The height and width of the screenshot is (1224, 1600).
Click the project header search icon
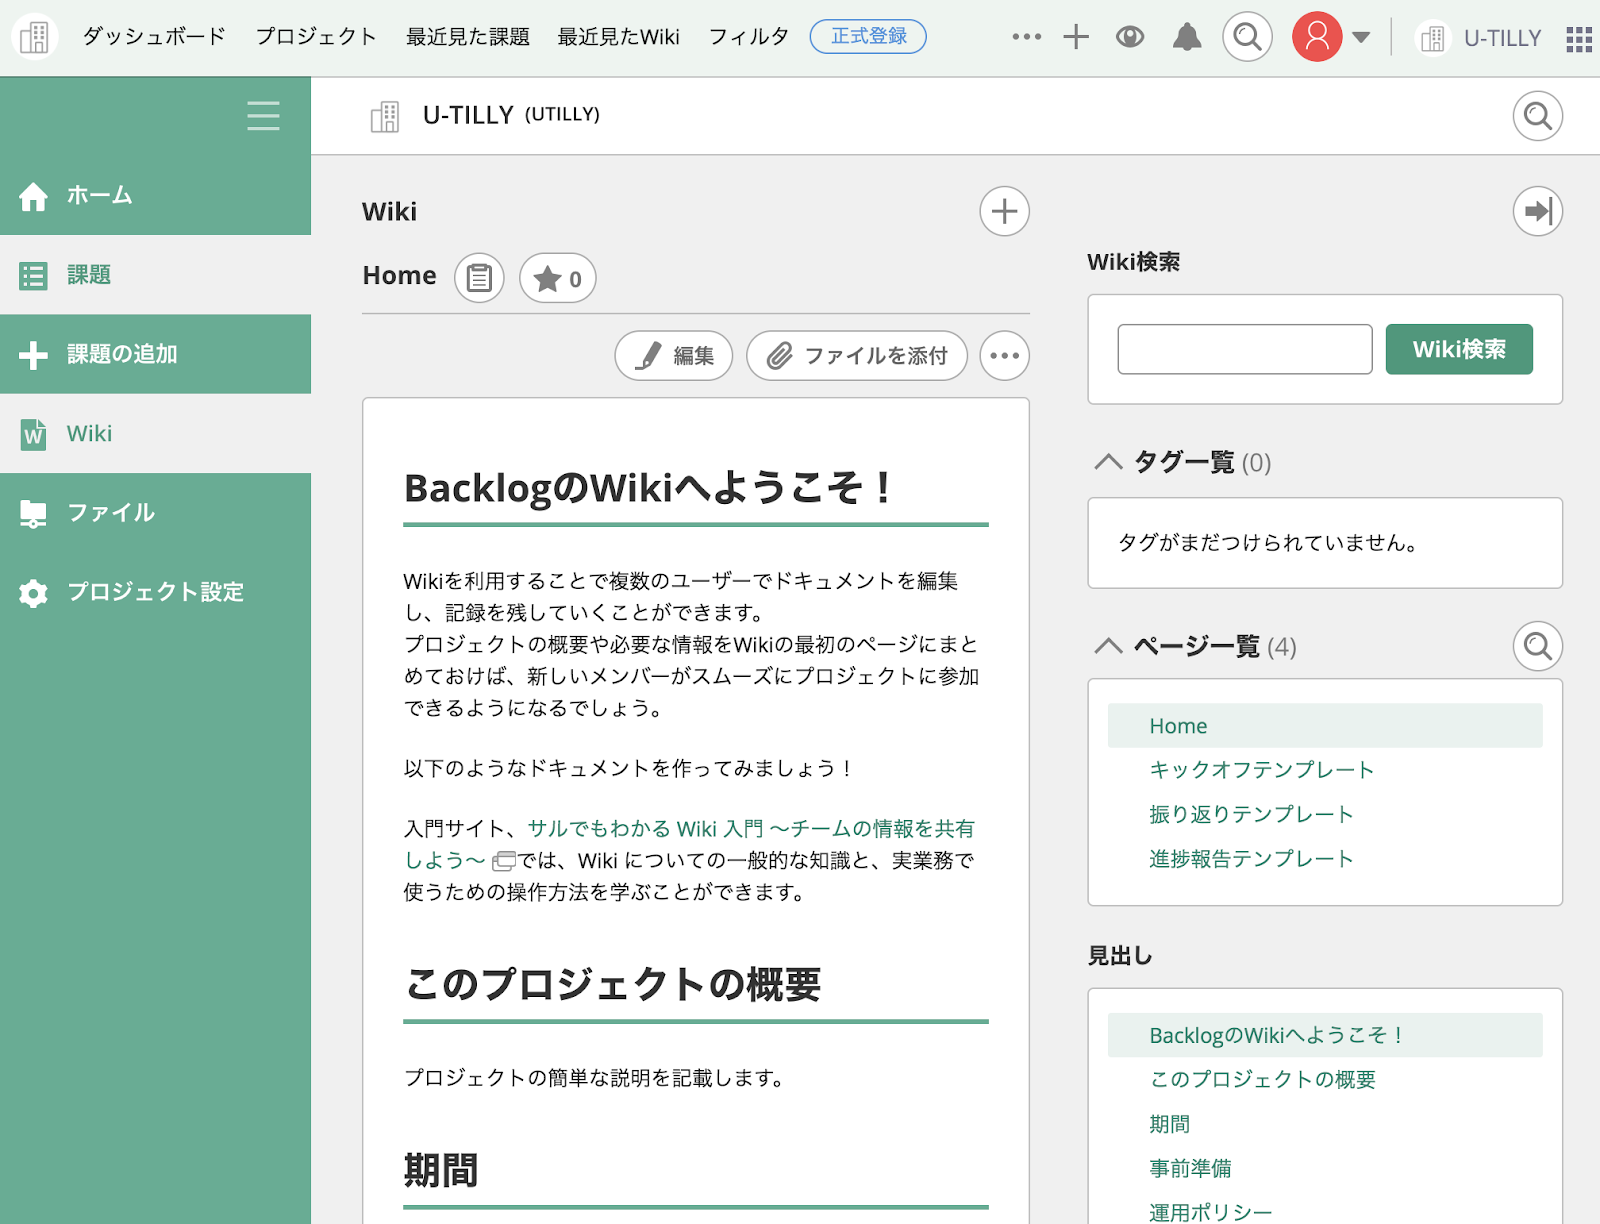pyautogui.click(x=1537, y=116)
